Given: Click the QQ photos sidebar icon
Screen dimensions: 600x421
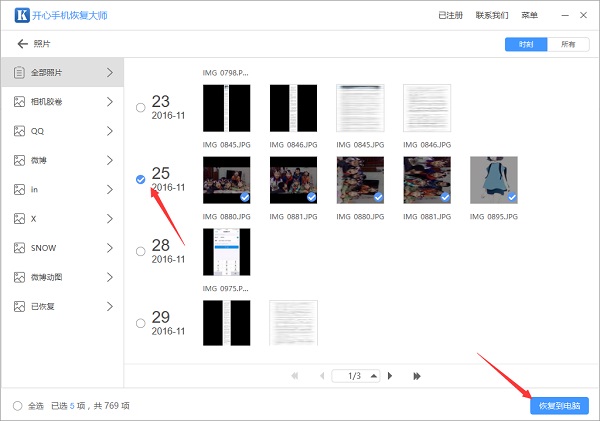Looking at the screenshot, I should (x=19, y=131).
